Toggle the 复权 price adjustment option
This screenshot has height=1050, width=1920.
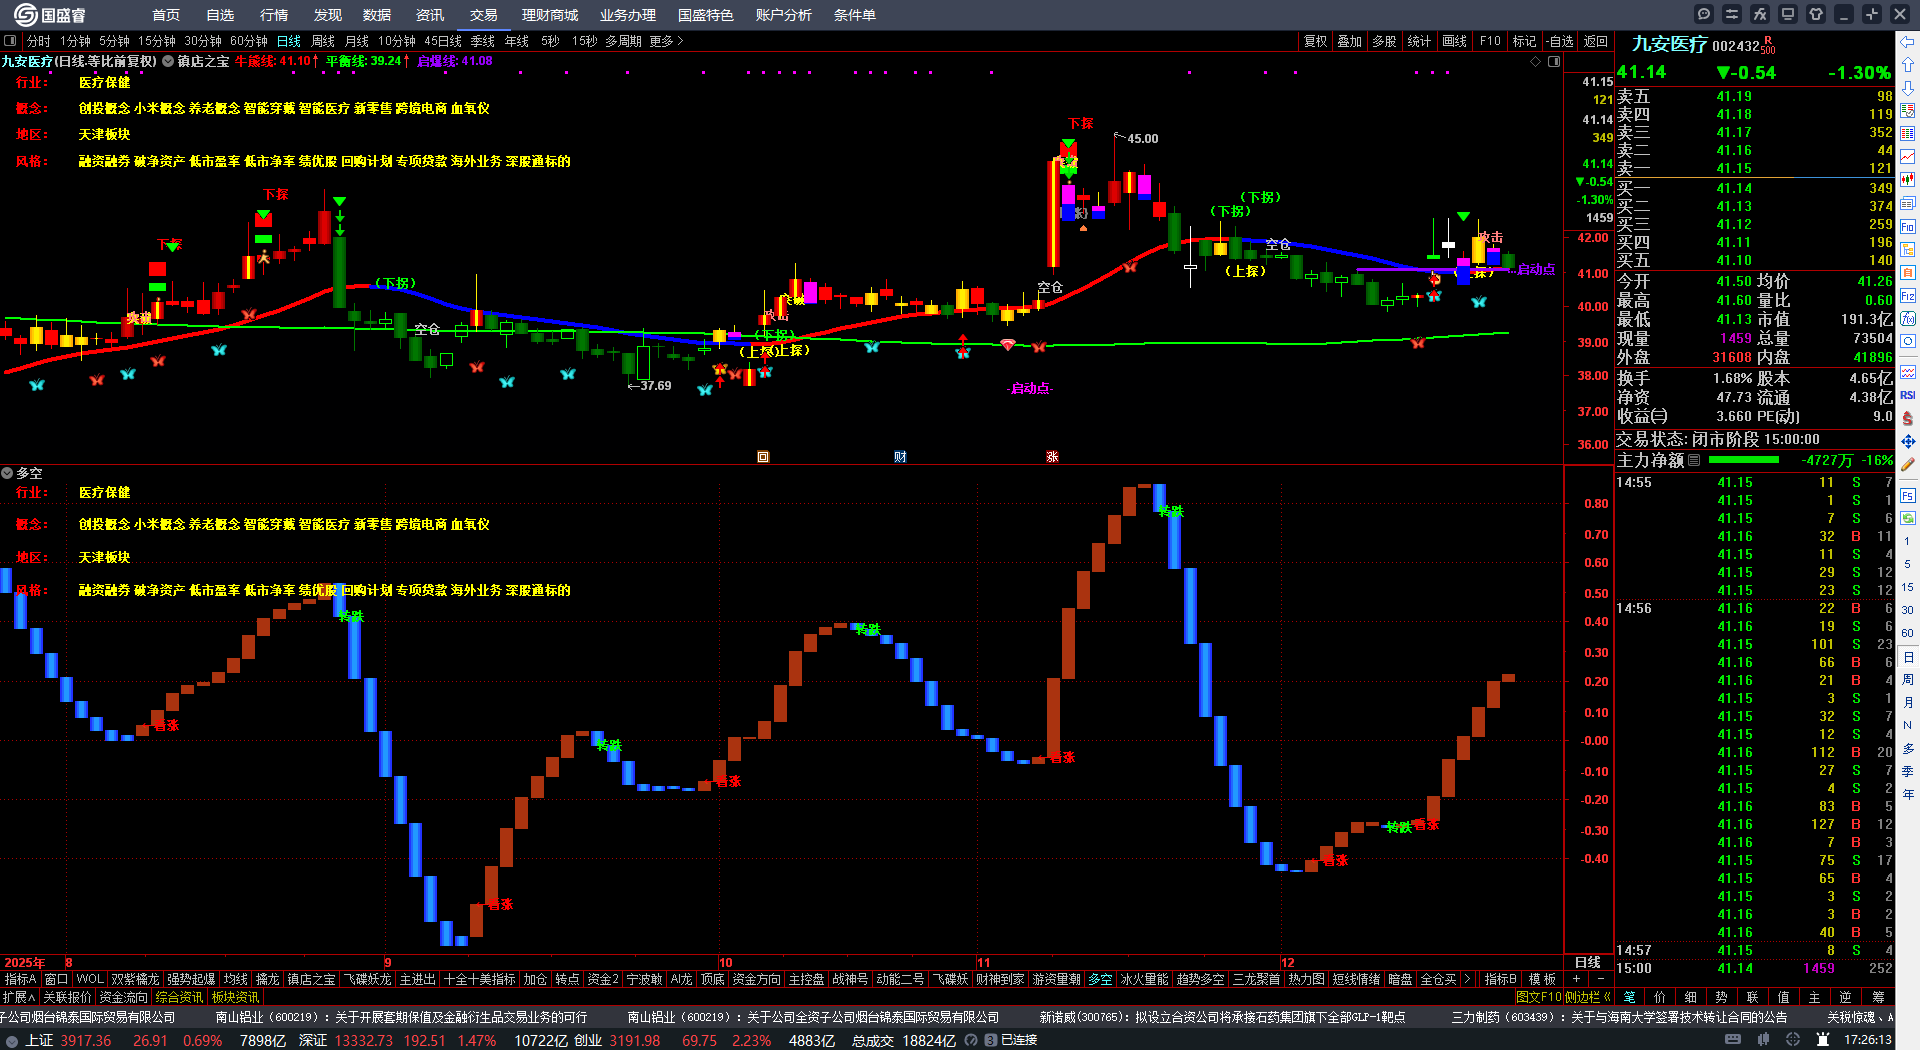tap(1316, 41)
